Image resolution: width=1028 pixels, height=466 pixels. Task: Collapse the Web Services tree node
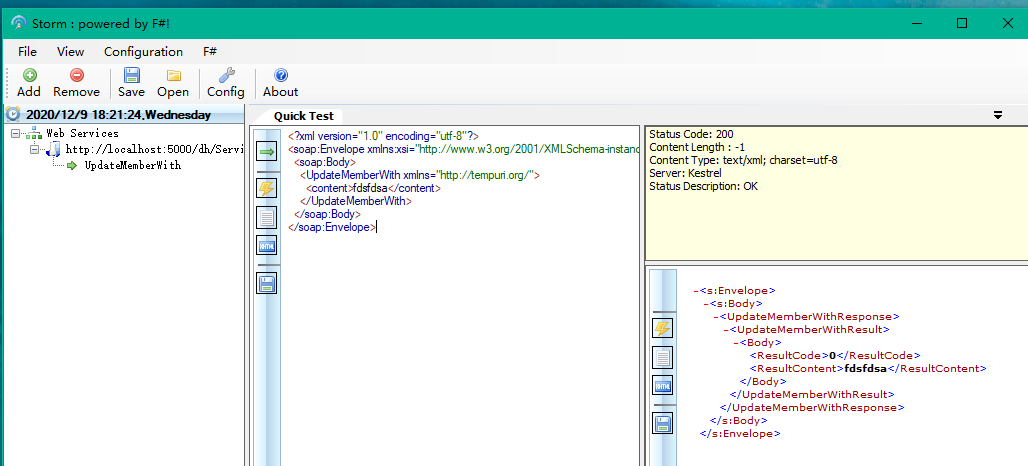click(x=15, y=134)
